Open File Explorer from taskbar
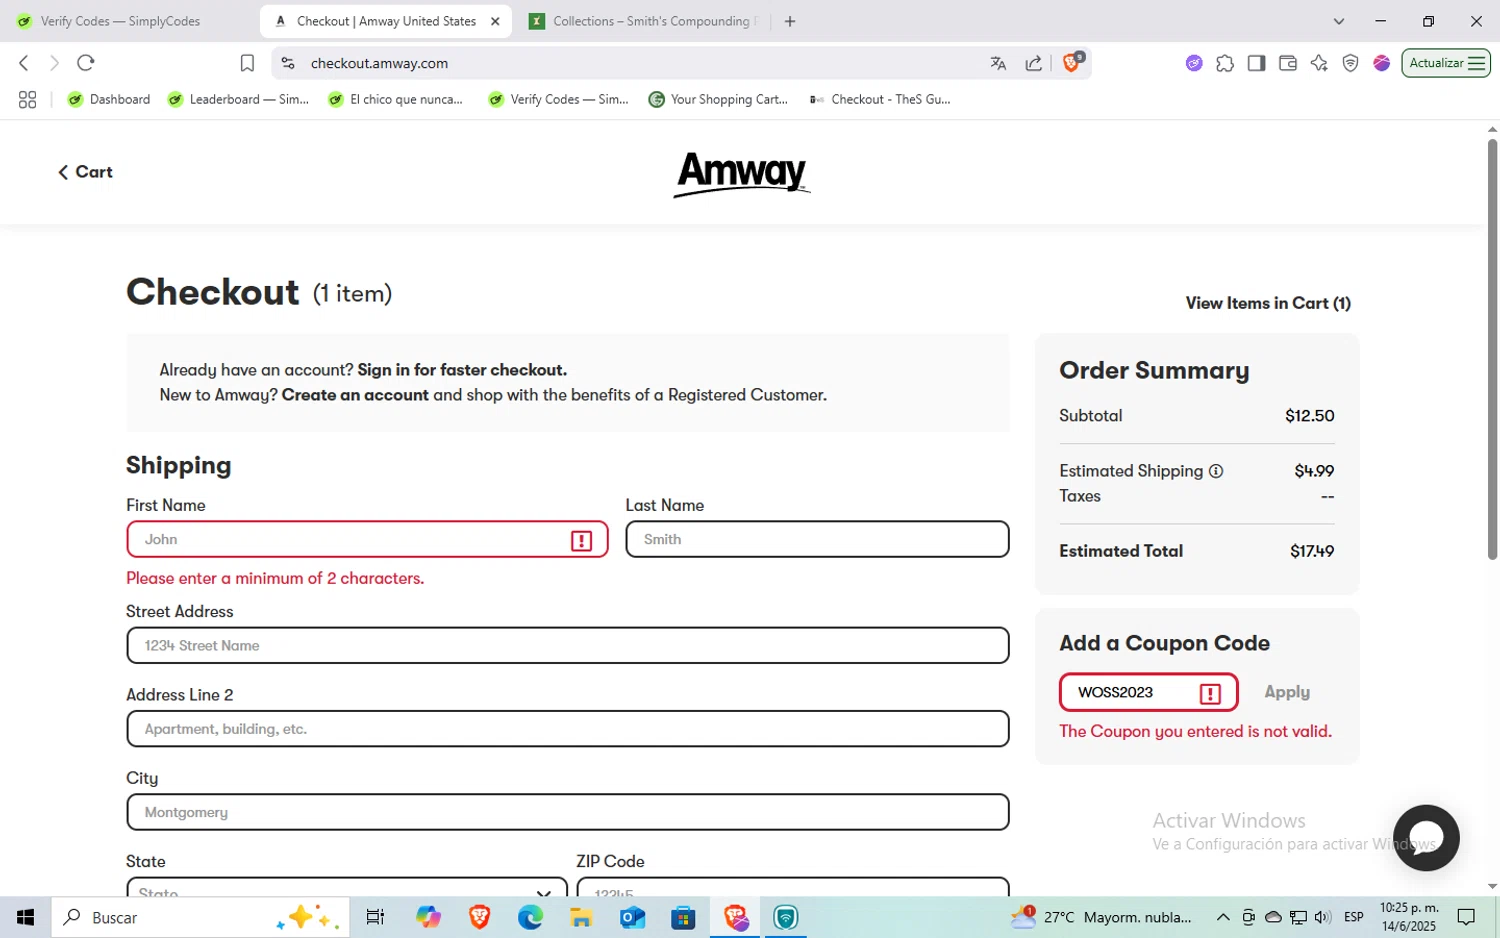The image size is (1500, 938). tap(581, 917)
